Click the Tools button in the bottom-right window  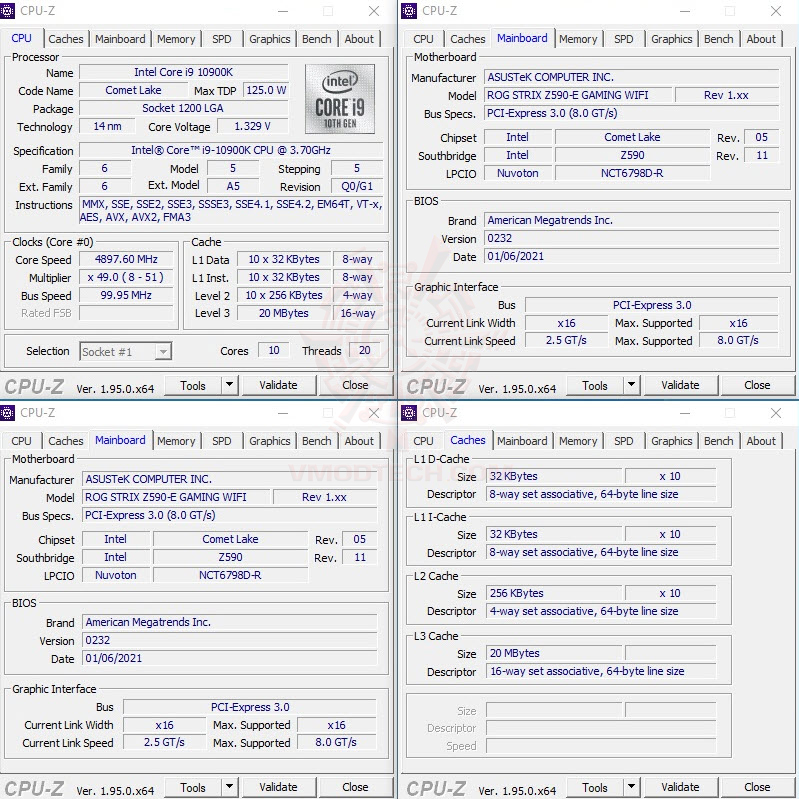(x=595, y=787)
